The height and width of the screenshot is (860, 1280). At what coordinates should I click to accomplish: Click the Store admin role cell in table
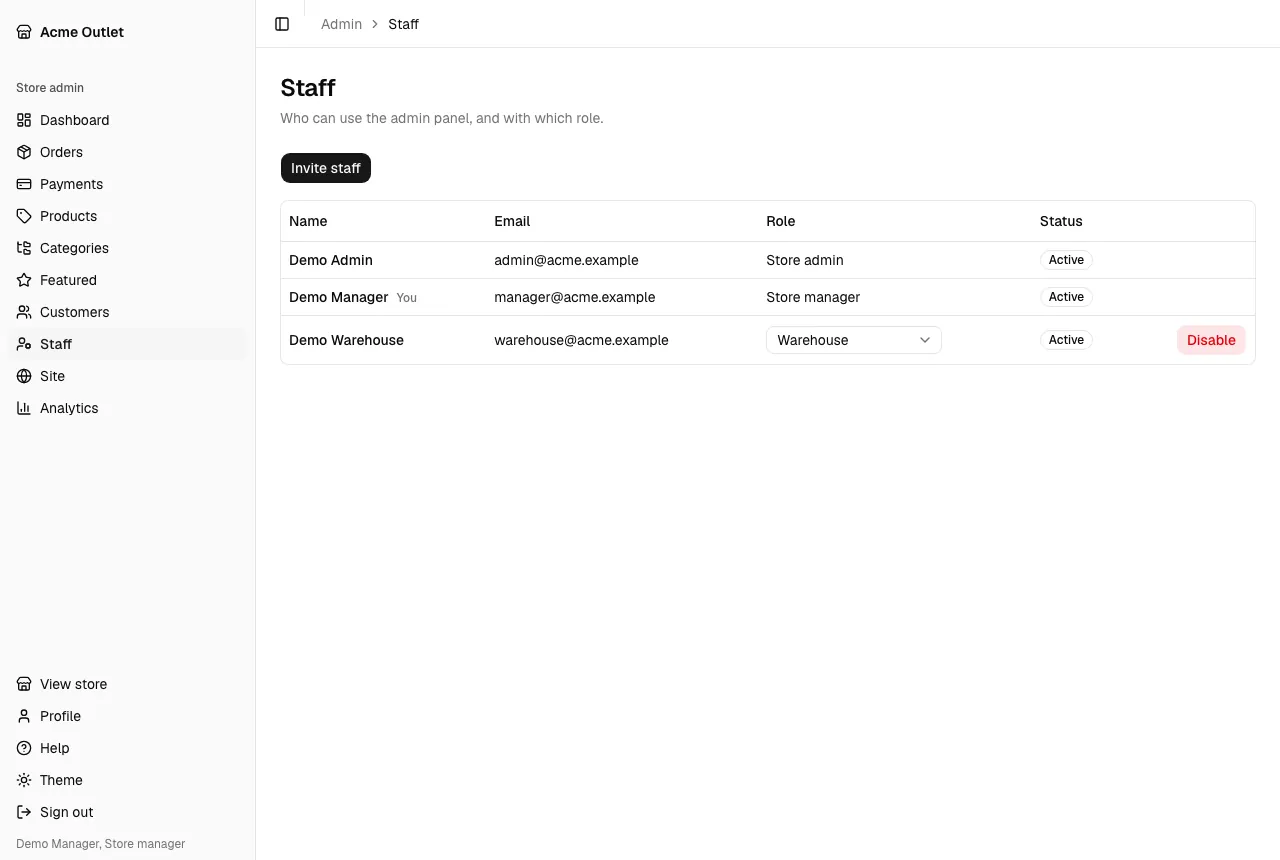(x=805, y=260)
